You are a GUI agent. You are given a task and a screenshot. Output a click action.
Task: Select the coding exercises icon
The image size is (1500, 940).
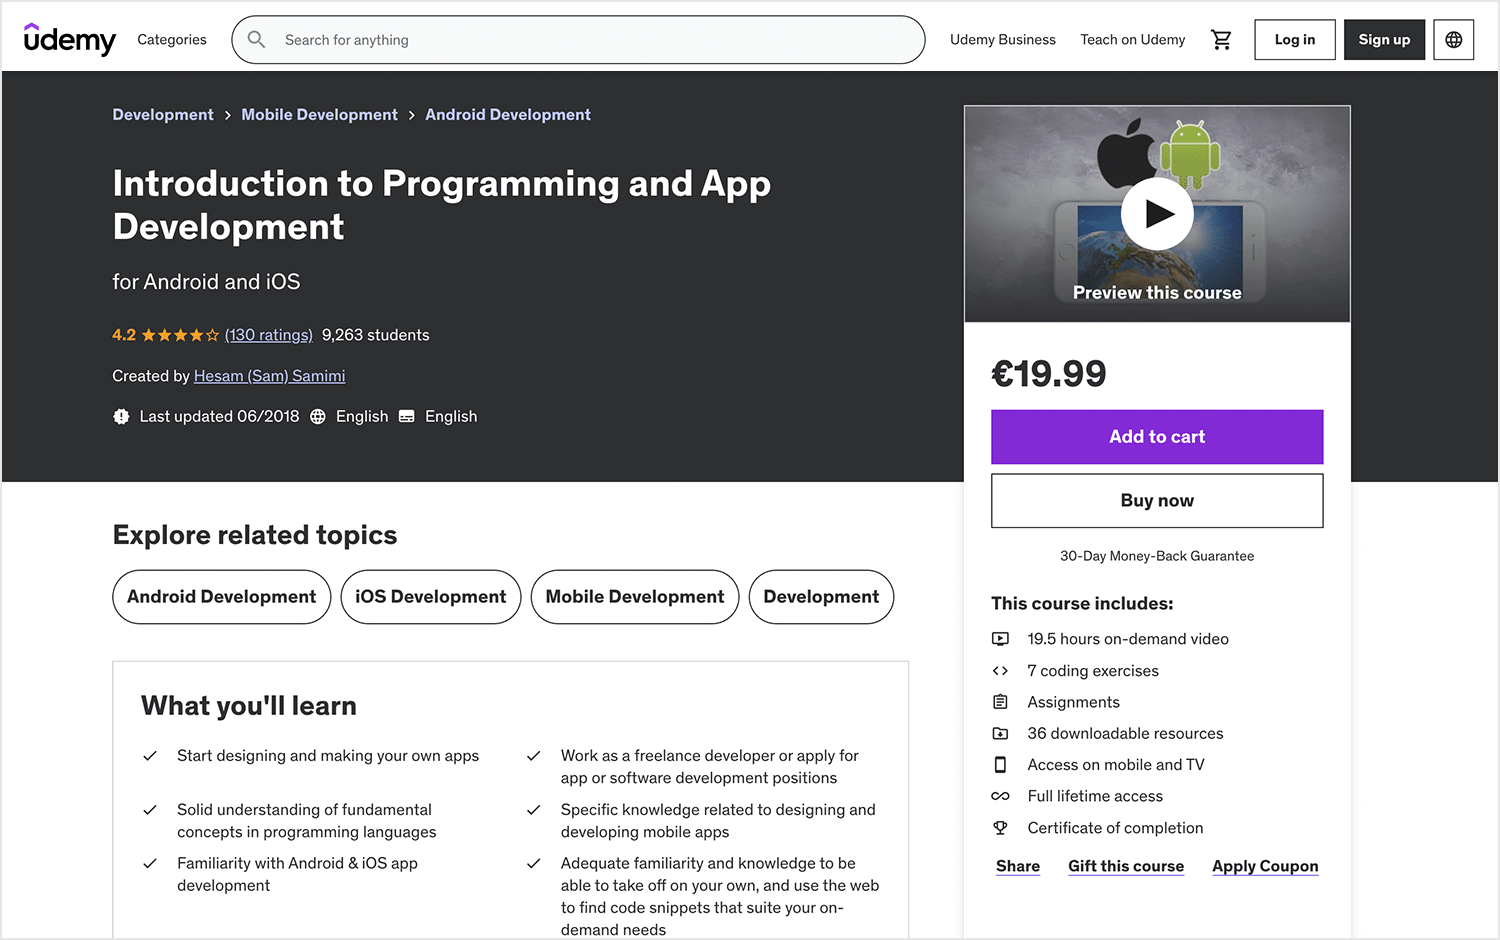click(x=1000, y=670)
